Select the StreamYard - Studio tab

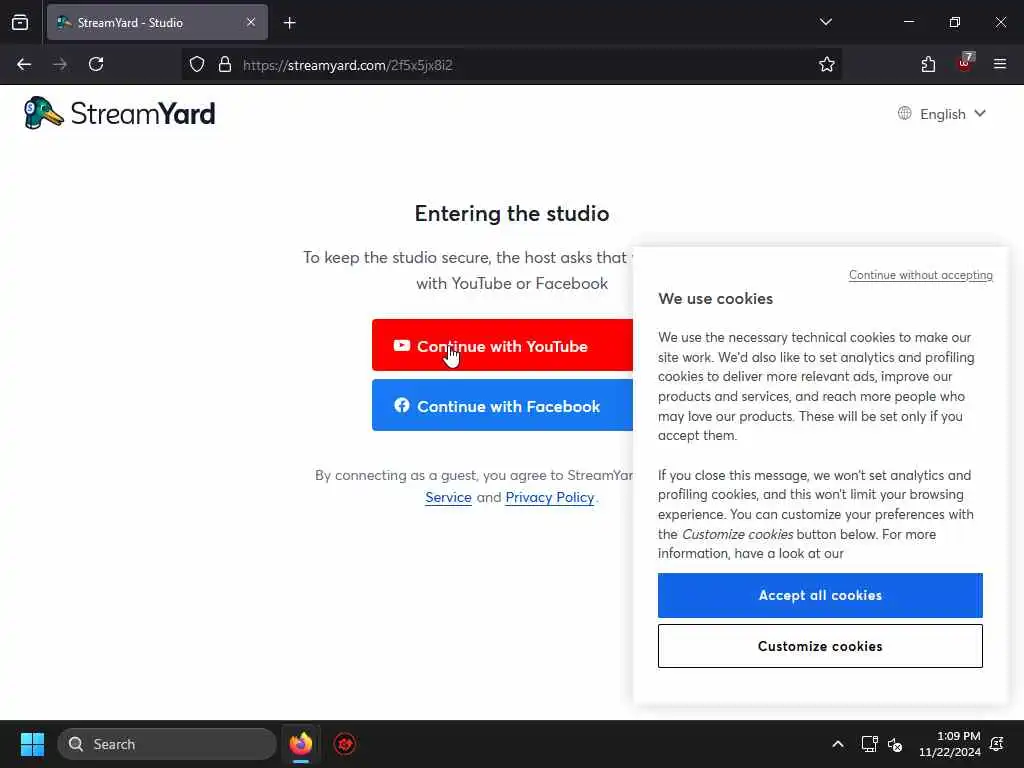pyautogui.click(x=157, y=22)
